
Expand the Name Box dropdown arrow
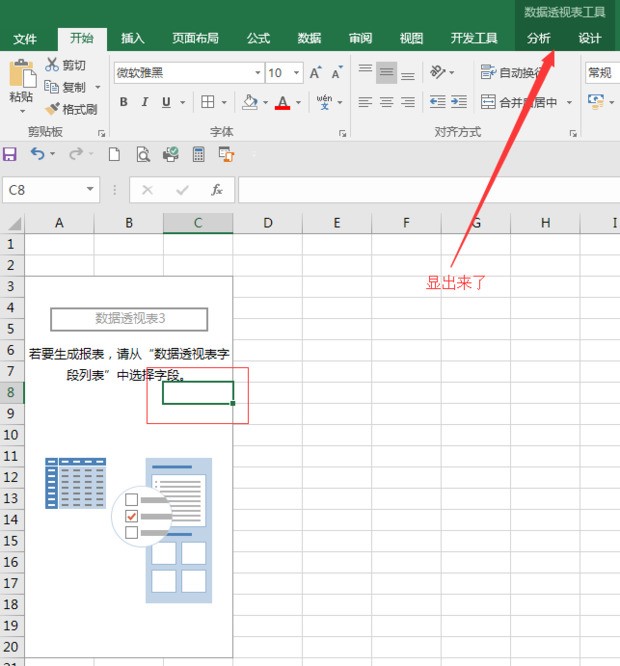pyautogui.click(x=91, y=190)
